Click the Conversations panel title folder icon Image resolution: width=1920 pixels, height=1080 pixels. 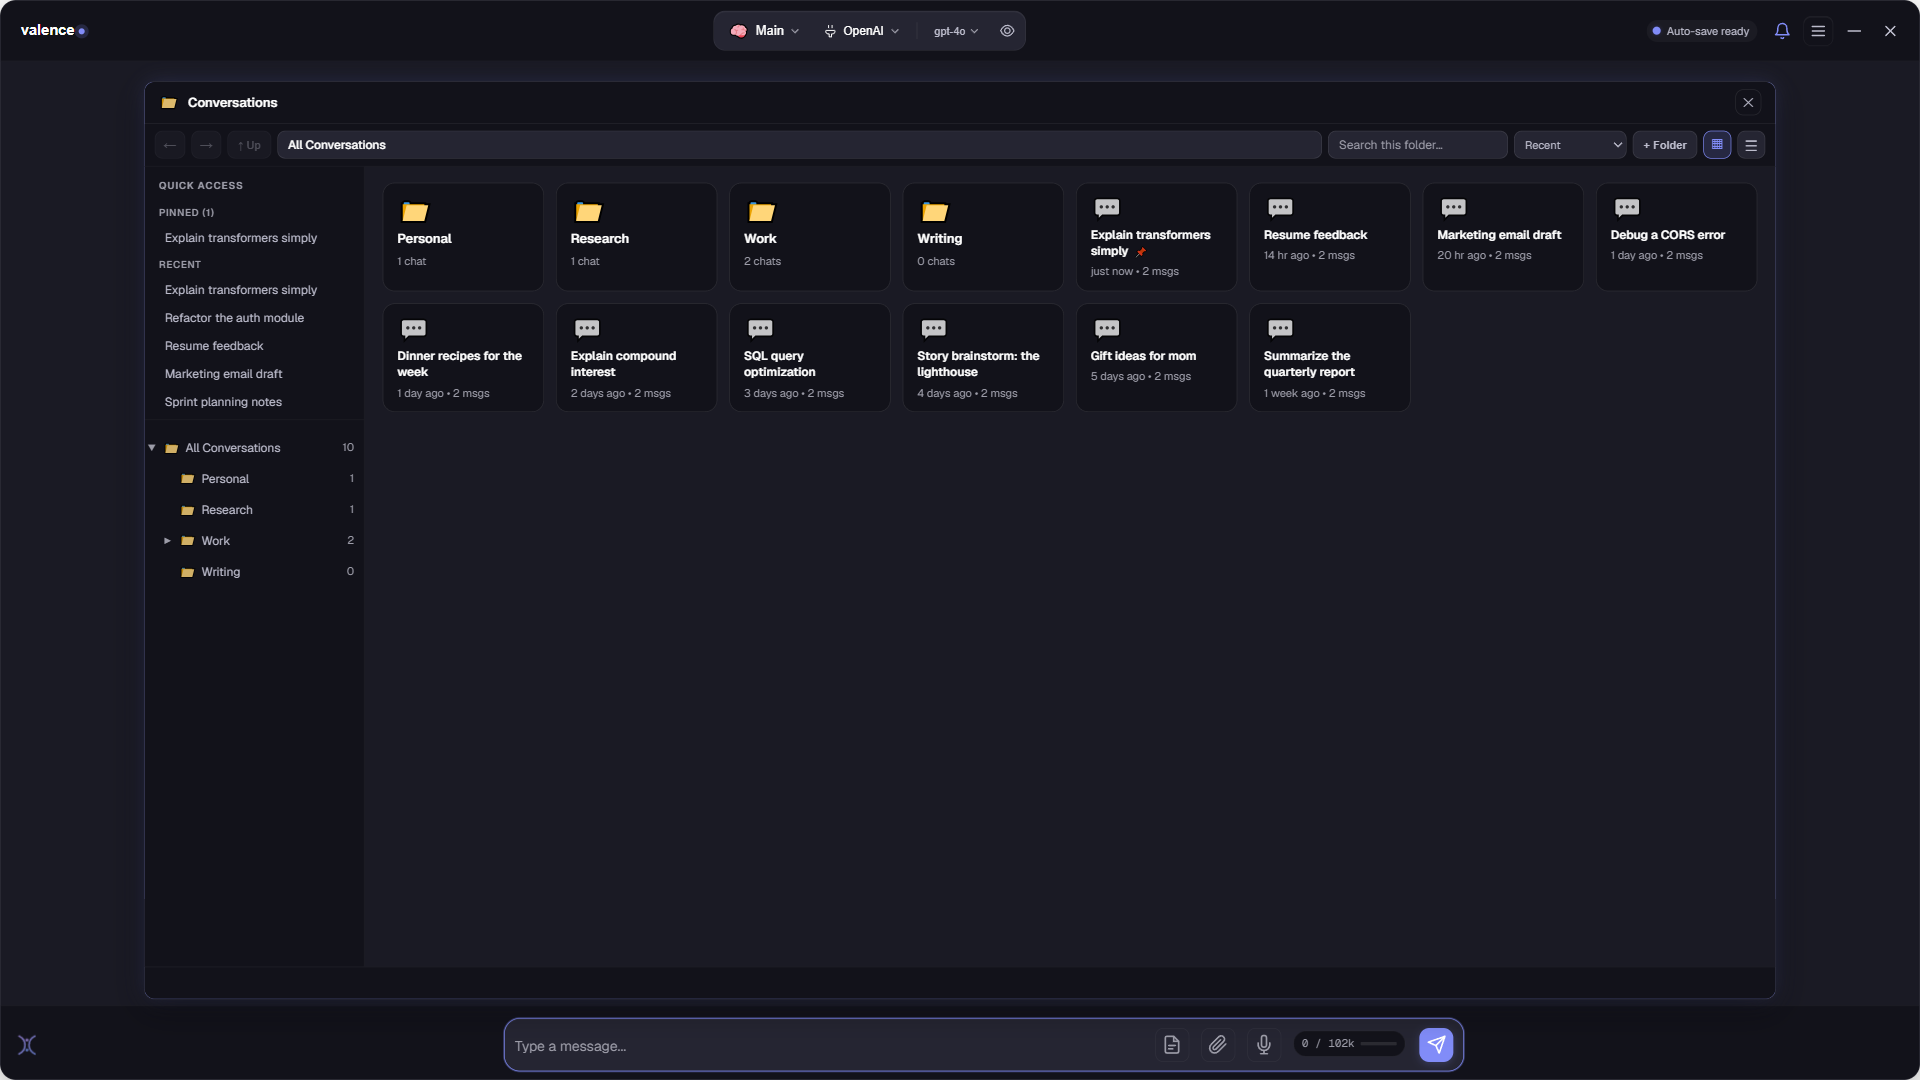(x=169, y=103)
